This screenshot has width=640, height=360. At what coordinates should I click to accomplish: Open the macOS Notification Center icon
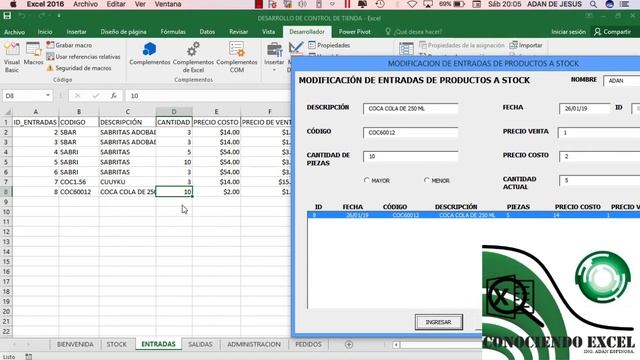coord(625,4)
